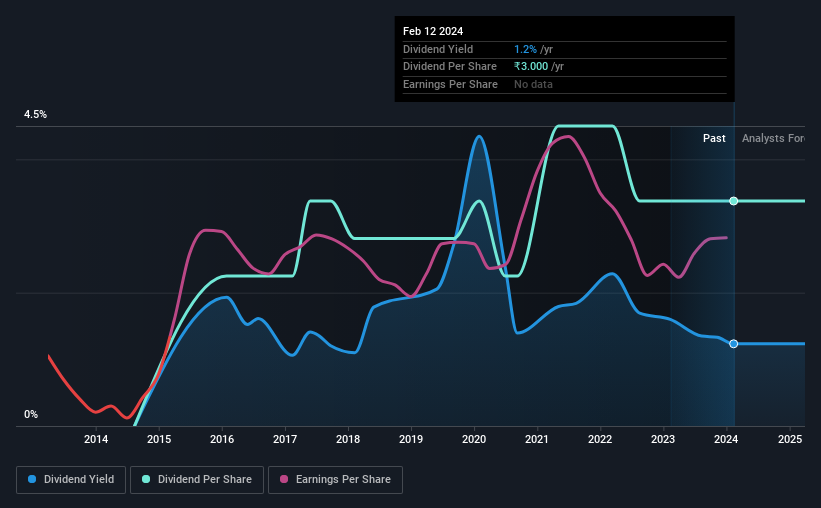Click the Past section label
Screen dimensions: 821x508
click(x=714, y=138)
